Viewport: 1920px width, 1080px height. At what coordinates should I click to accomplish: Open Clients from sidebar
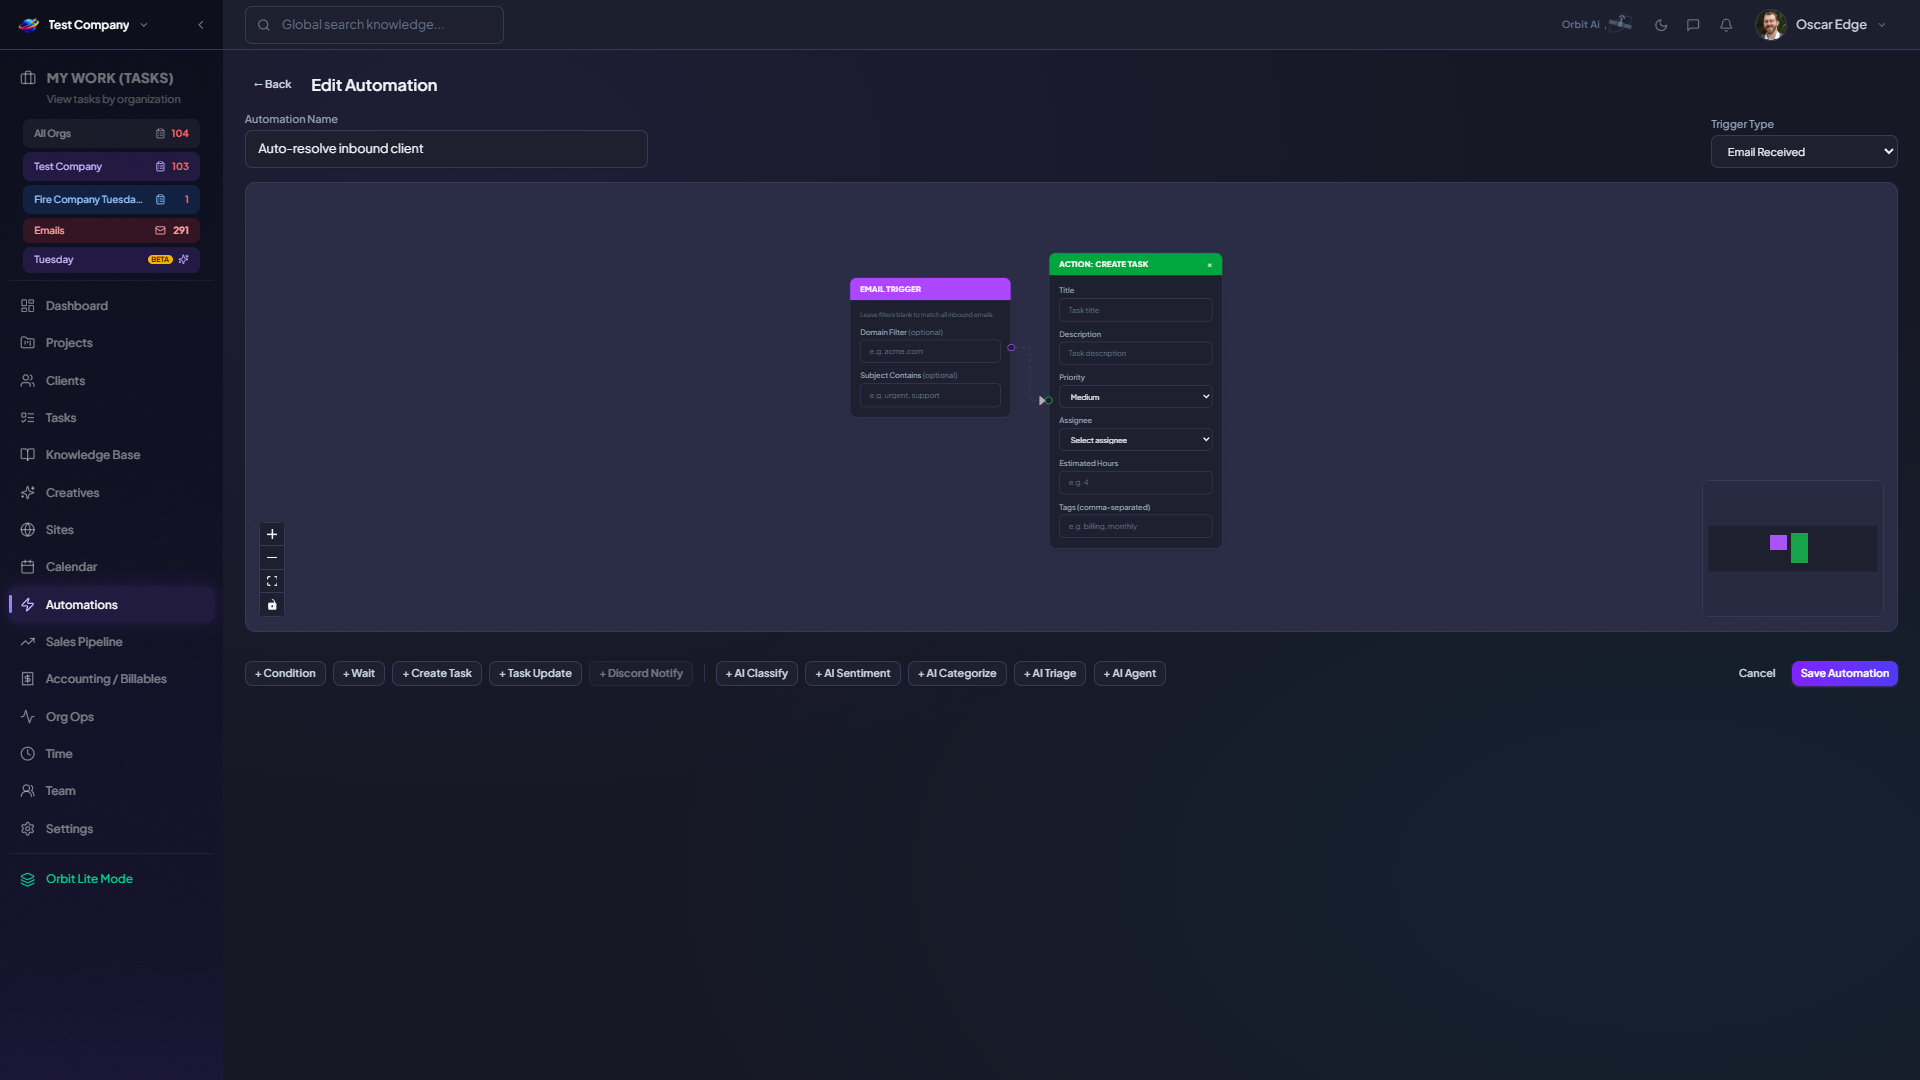(111, 381)
